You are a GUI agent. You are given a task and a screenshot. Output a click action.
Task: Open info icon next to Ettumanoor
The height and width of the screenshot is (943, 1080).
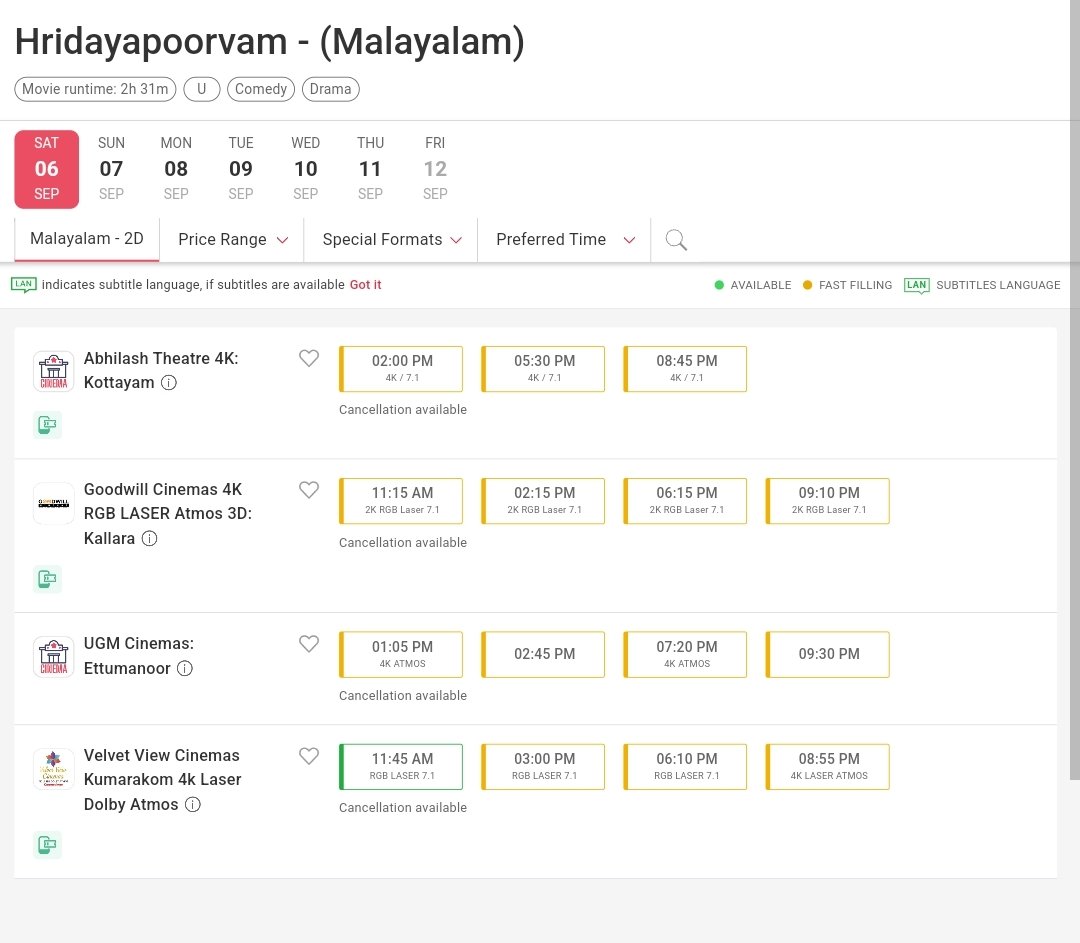point(184,668)
